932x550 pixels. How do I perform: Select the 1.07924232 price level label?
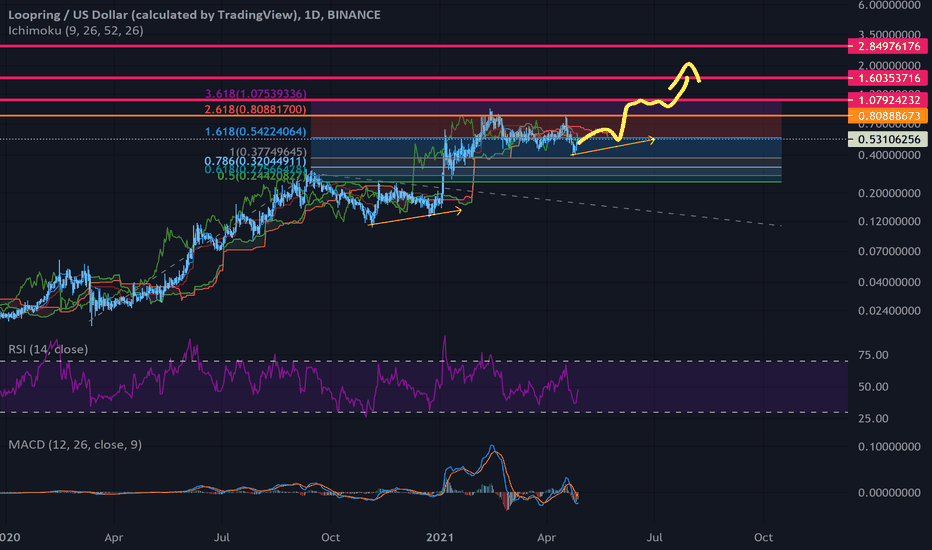click(888, 100)
